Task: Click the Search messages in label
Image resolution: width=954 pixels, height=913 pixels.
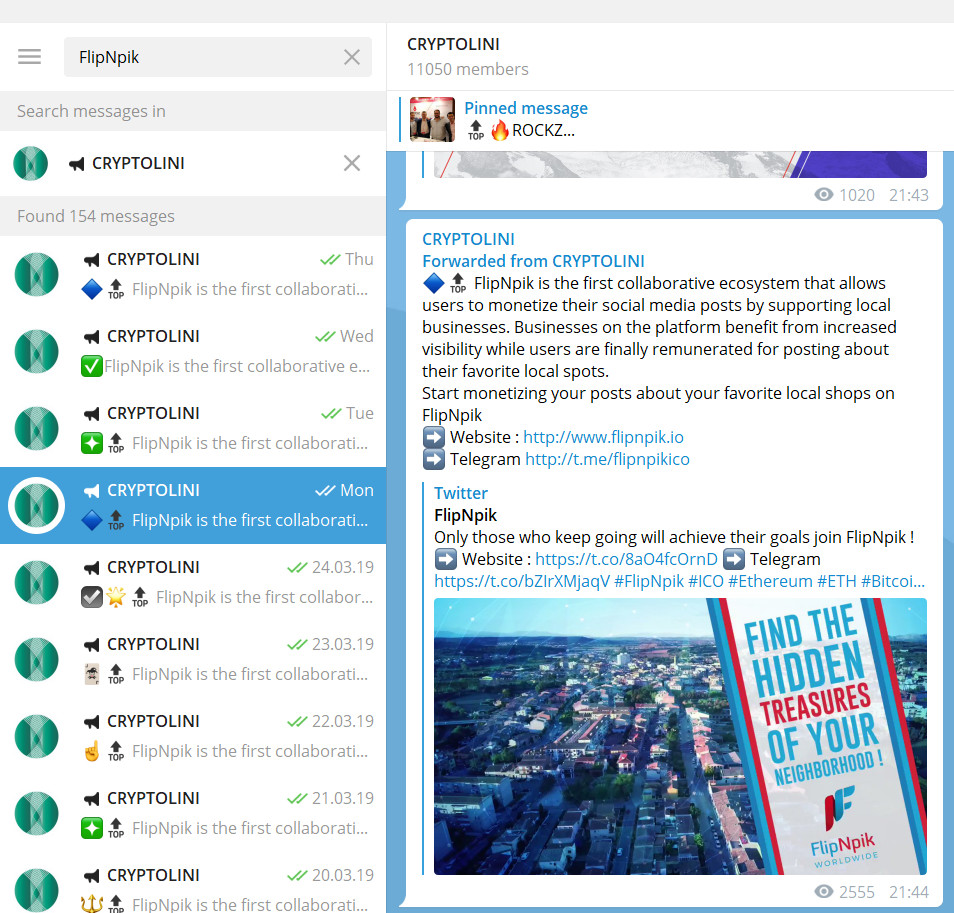Action: 91,111
